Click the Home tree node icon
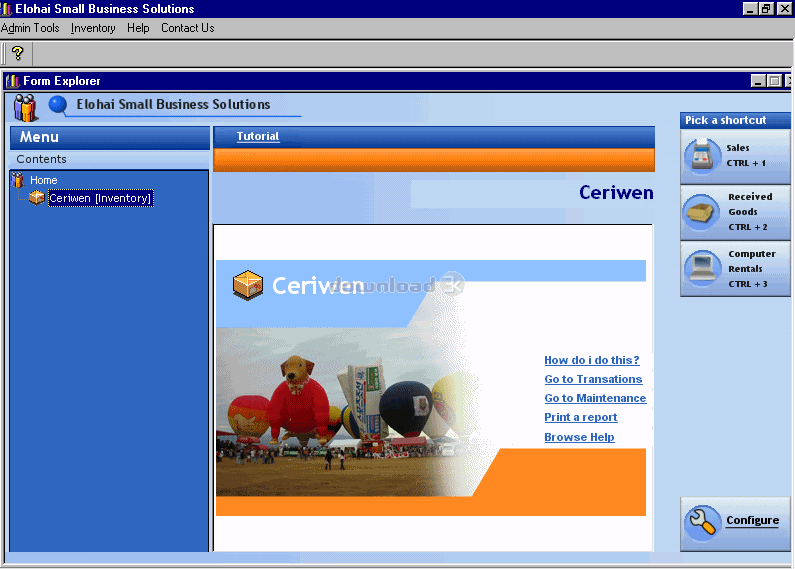This screenshot has height=569, width=795. pyautogui.click(x=18, y=180)
